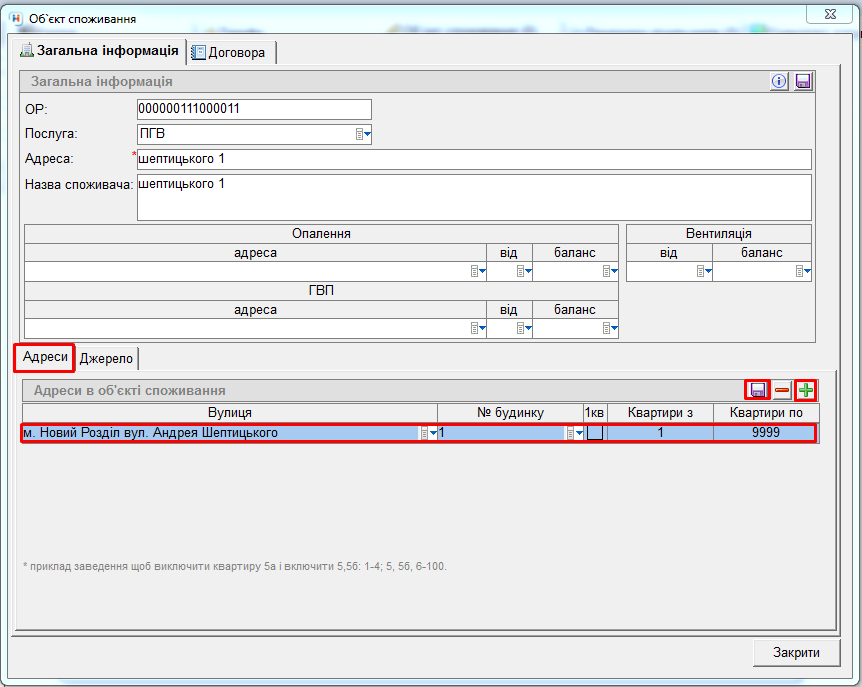Add new address with green plus icon
This screenshot has width=862, height=687.
point(806,390)
